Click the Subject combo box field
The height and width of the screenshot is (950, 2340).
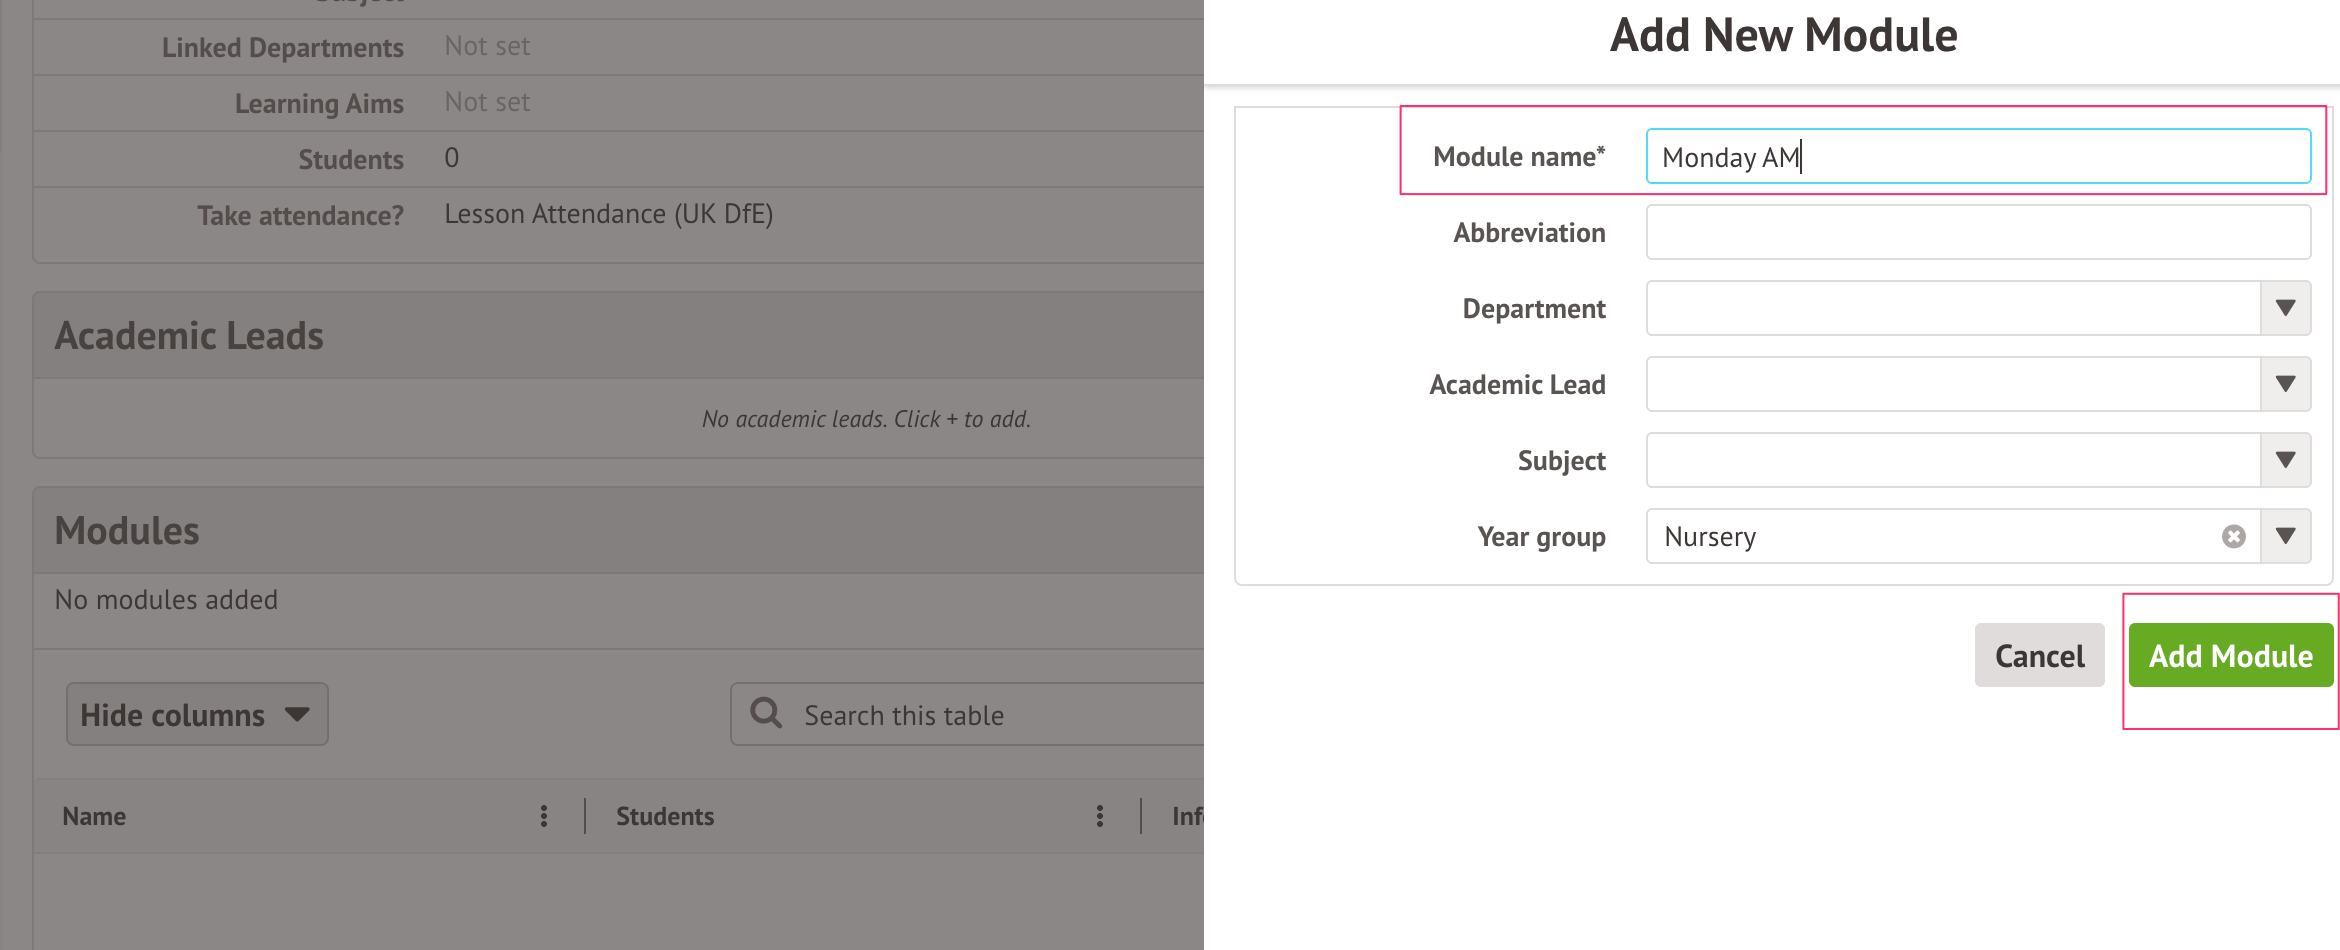(x=1952, y=460)
